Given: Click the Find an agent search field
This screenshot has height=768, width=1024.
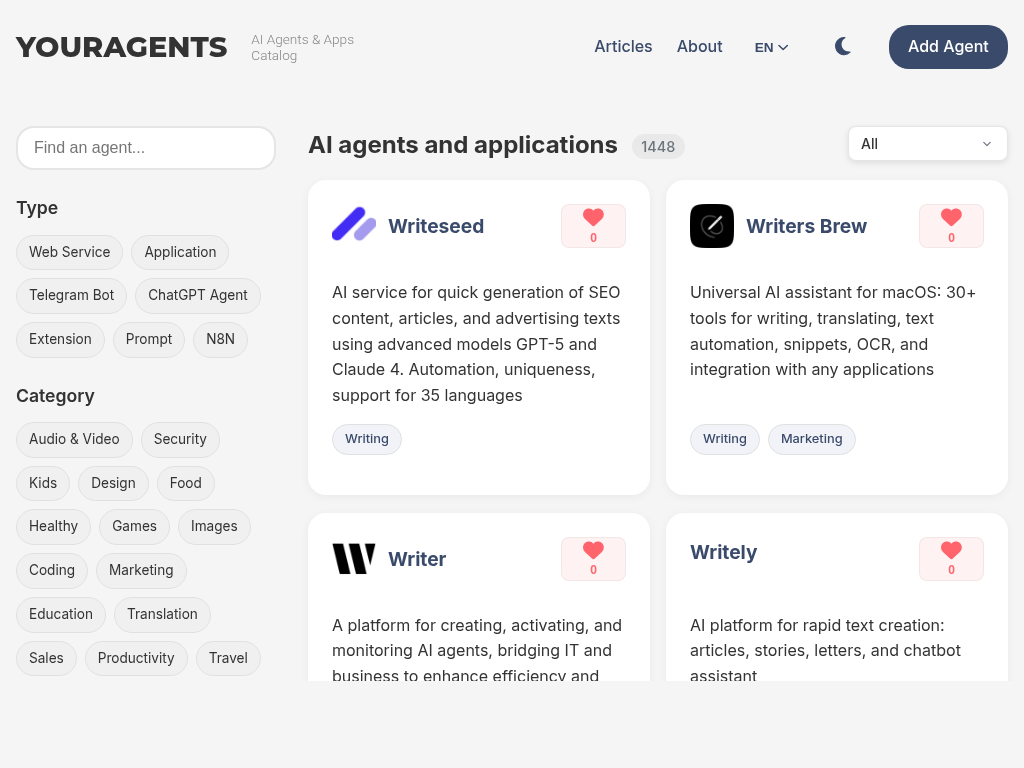Looking at the screenshot, I should click(146, 148).
